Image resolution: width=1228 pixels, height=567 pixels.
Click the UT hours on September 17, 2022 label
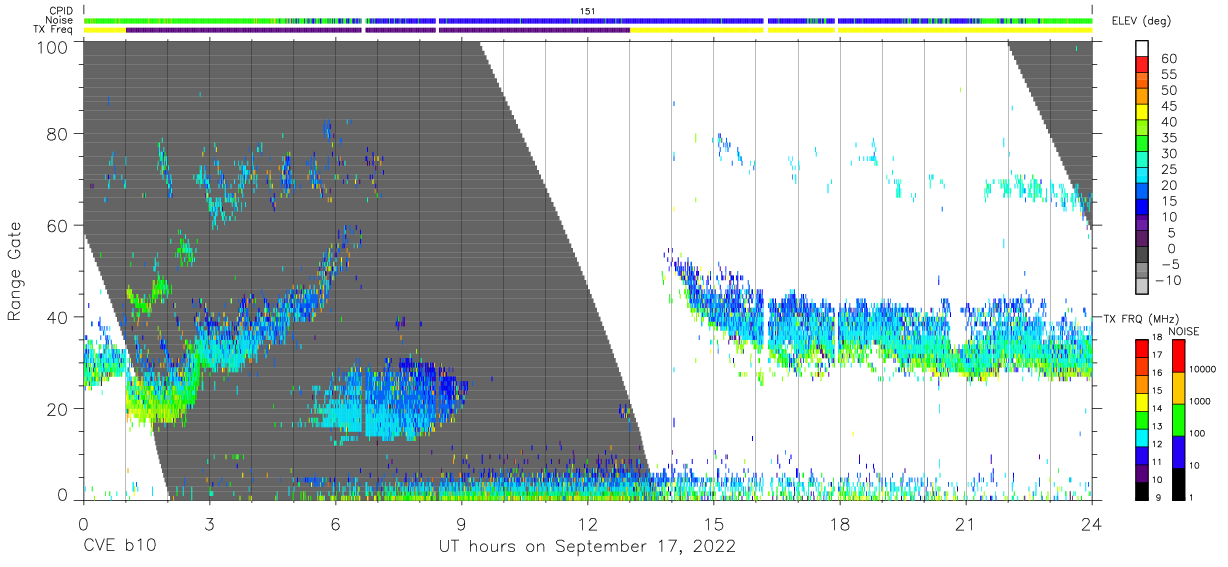click(587, 546)
